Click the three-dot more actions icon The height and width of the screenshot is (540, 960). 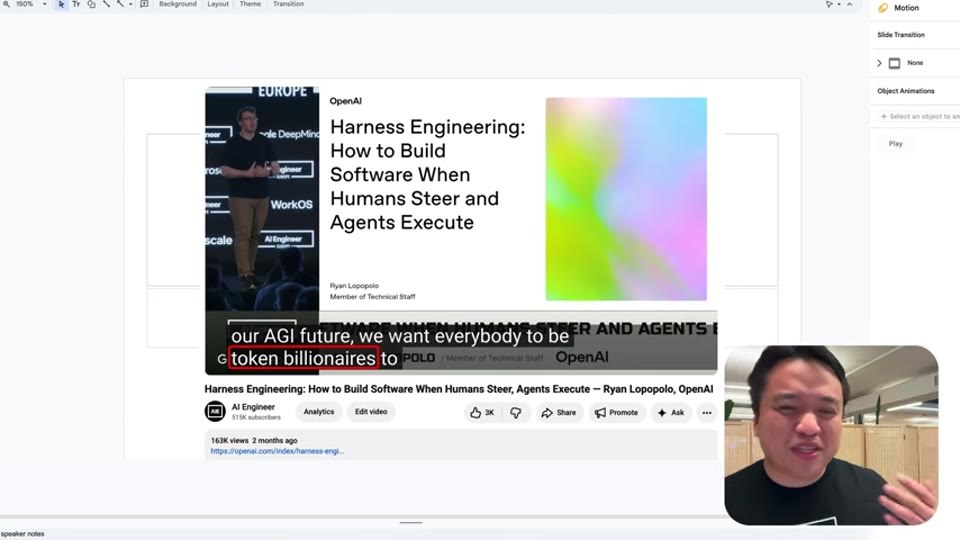pos(707,413)
